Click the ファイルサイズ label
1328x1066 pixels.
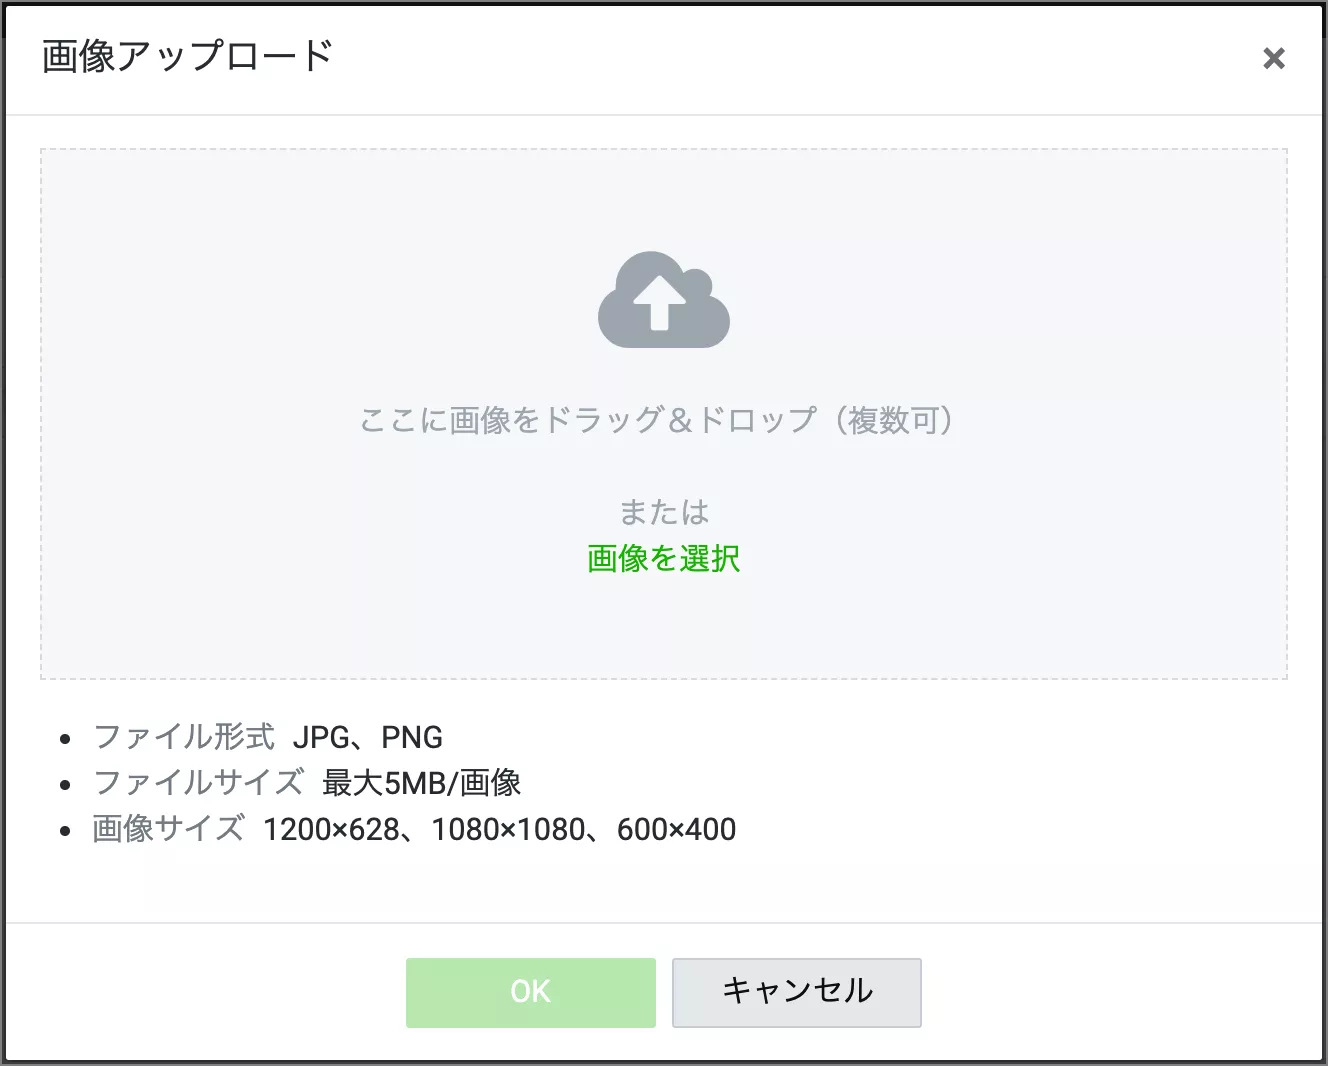pos(198,783)
